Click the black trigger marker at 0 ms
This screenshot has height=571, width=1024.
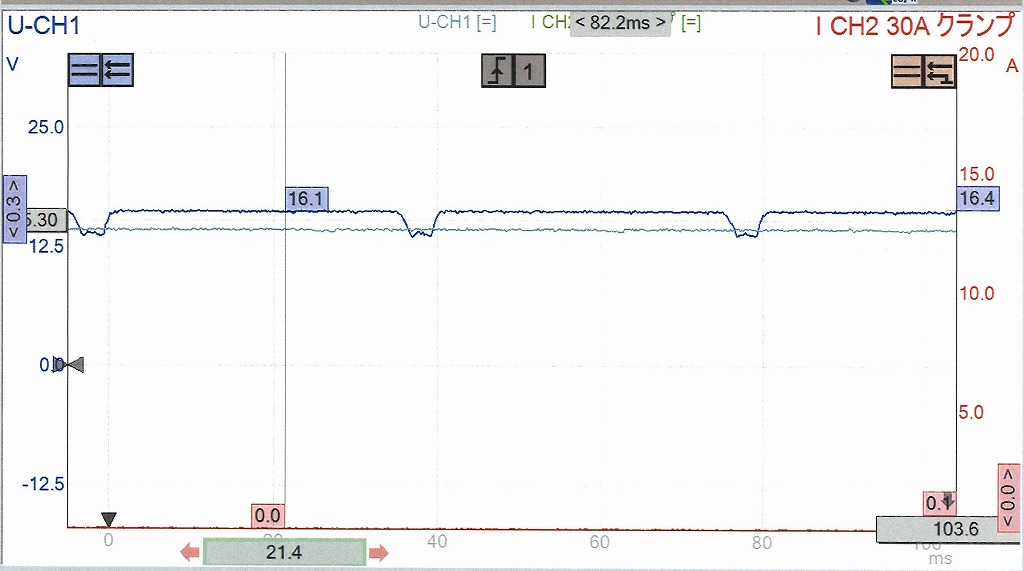tap(109, 519)
